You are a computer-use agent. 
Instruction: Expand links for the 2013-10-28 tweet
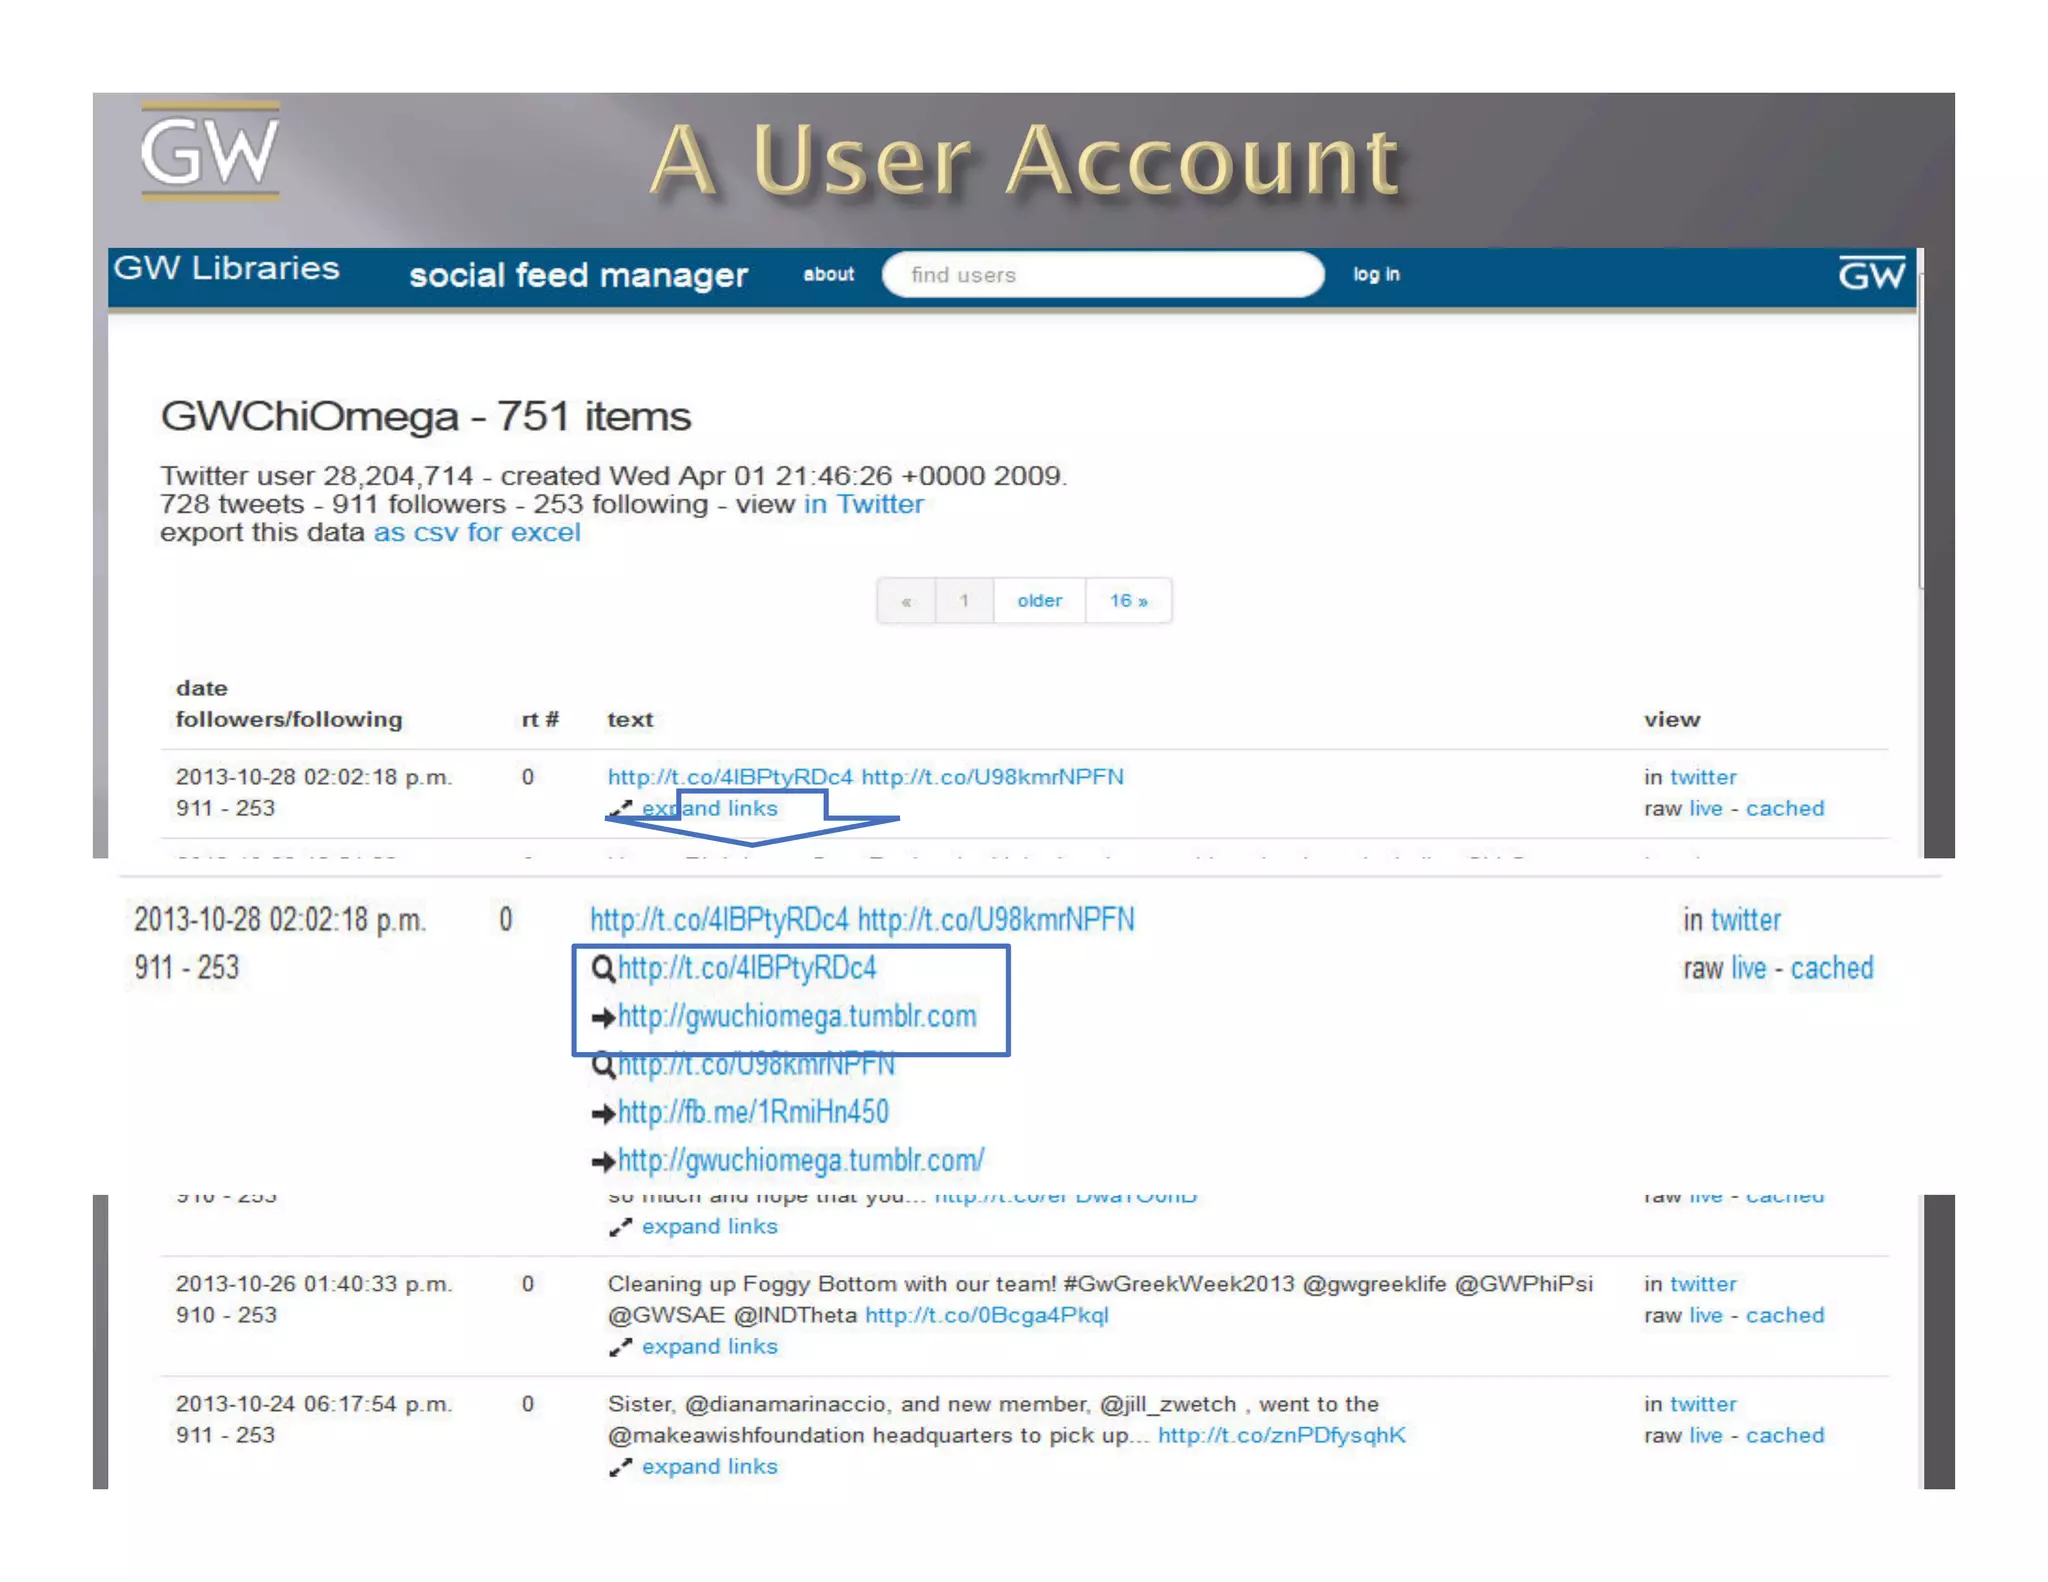pos(709,808)
